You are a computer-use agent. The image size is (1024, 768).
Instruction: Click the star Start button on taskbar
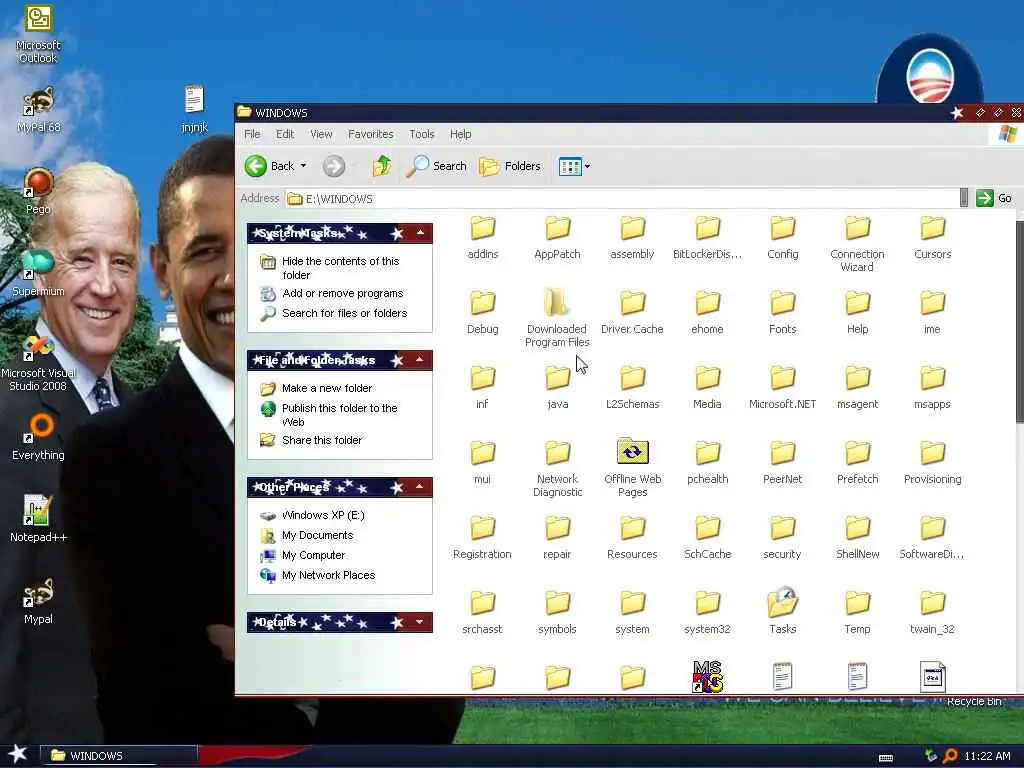click(x=18, y=754)
